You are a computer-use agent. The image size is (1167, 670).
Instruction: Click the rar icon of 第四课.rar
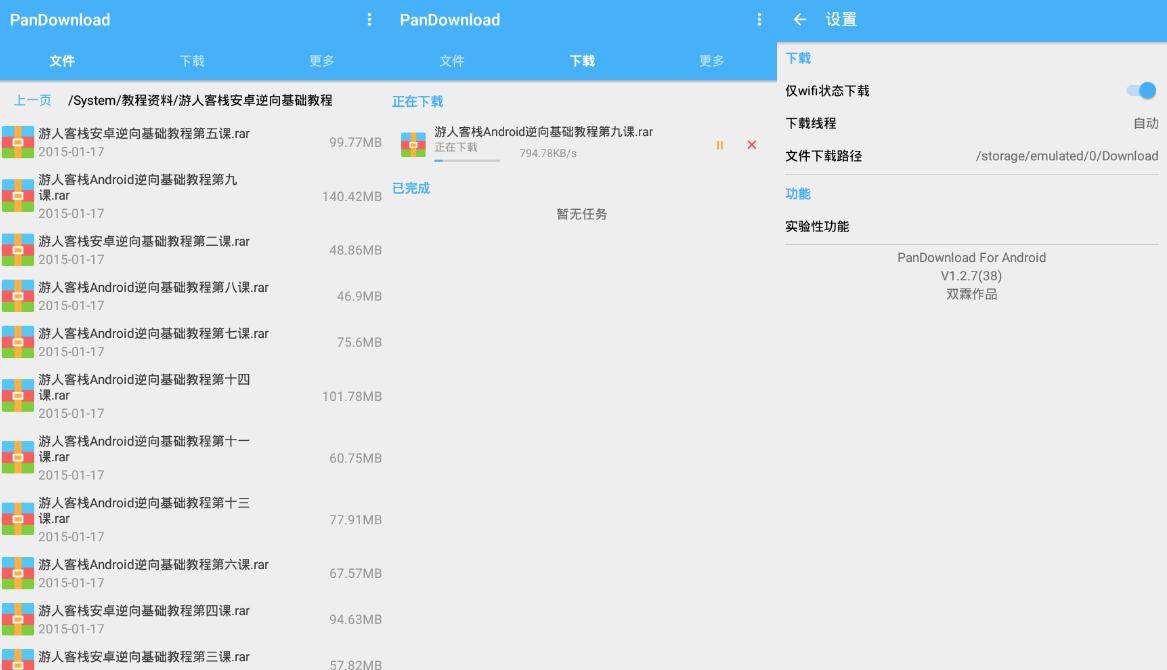pyautogui.click(x=18, y=619)
